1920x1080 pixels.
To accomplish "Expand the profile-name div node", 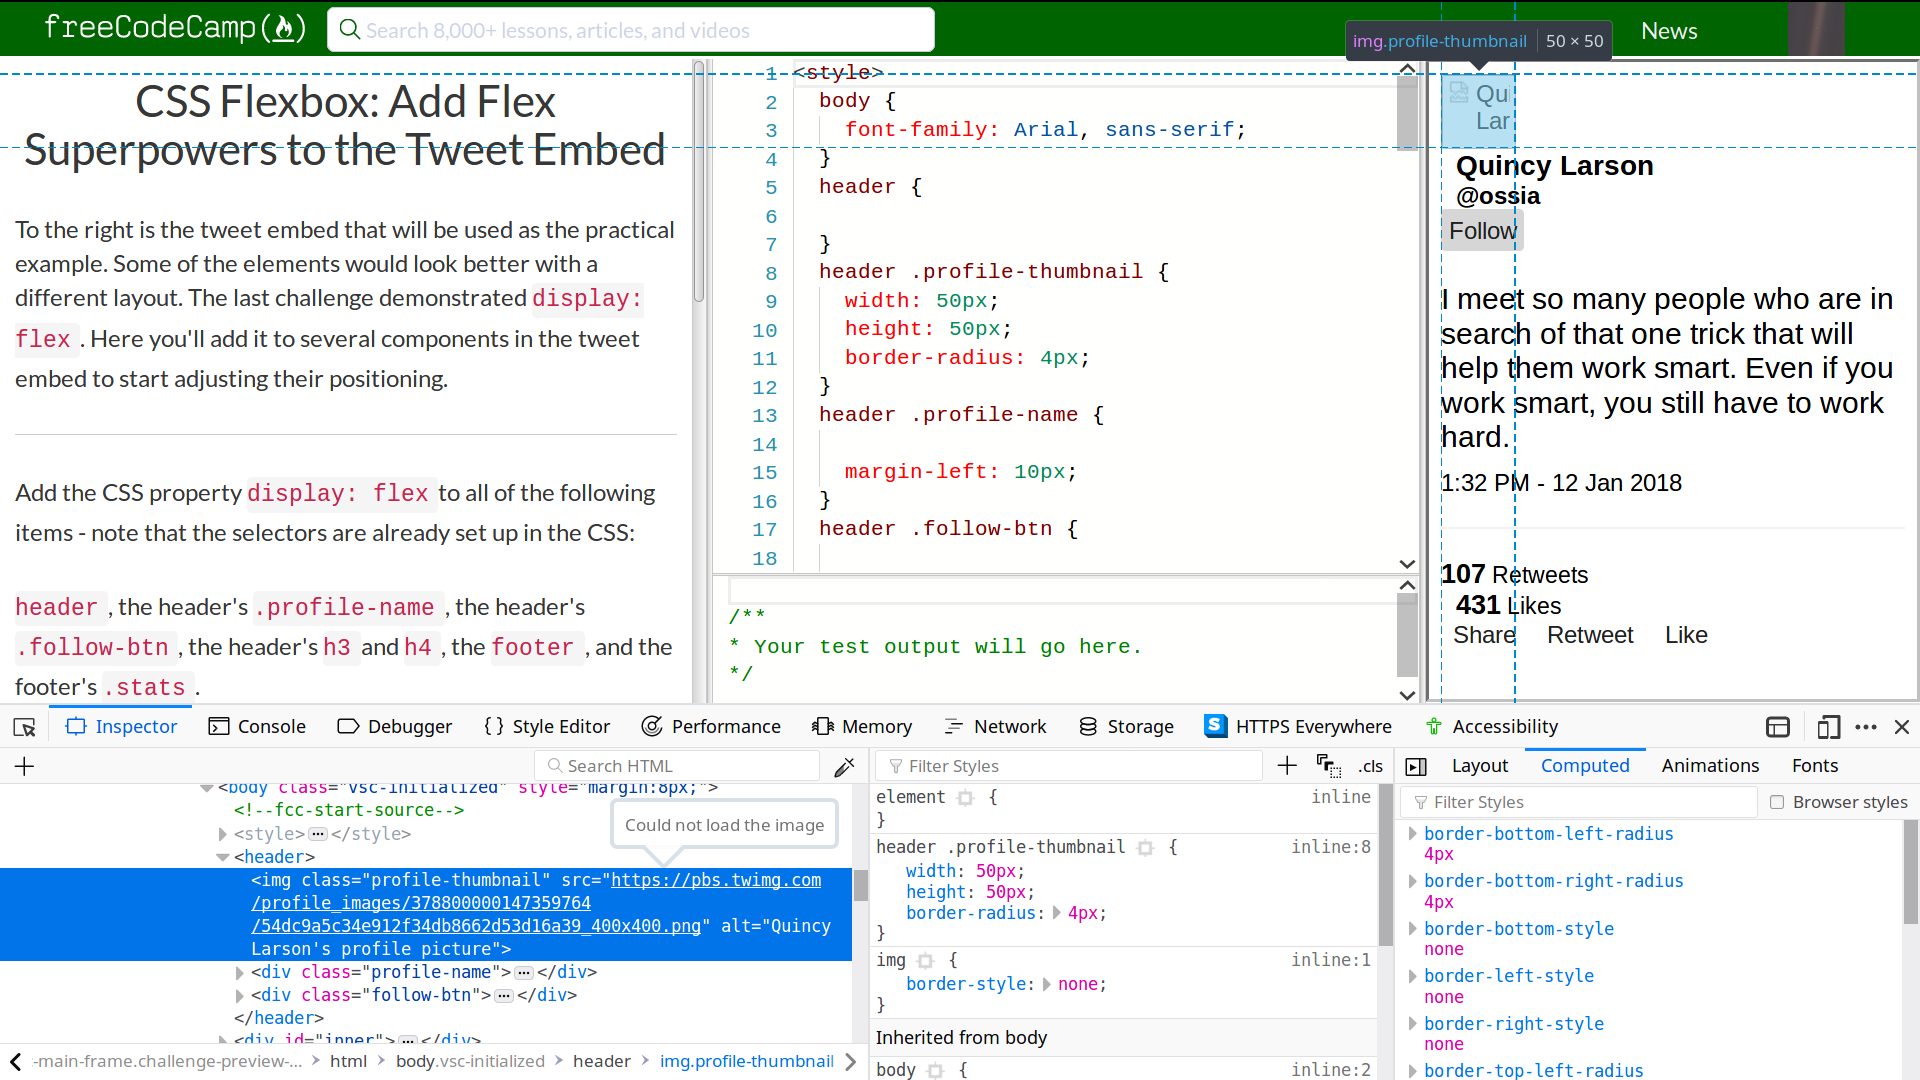I will point(240,972).
